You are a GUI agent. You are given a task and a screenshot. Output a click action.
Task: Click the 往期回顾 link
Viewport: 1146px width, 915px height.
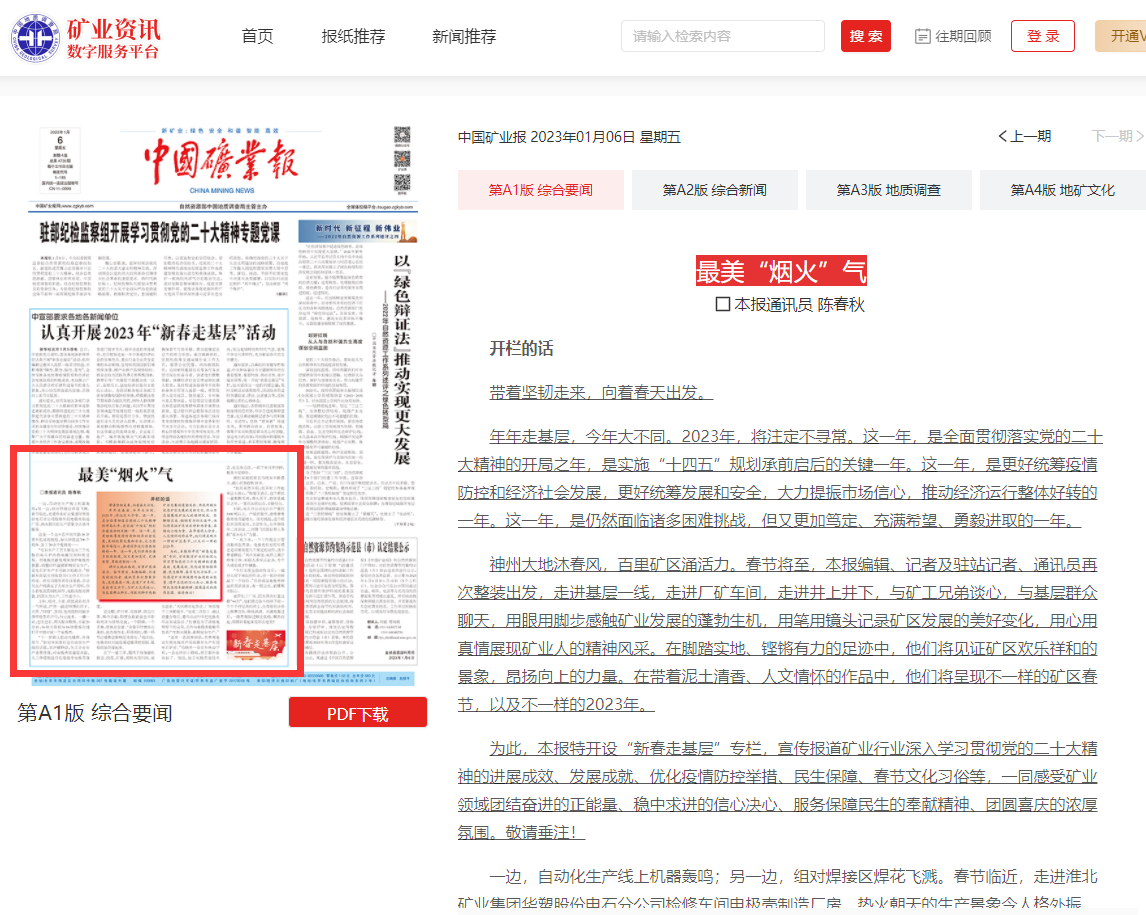coord(963,36)
